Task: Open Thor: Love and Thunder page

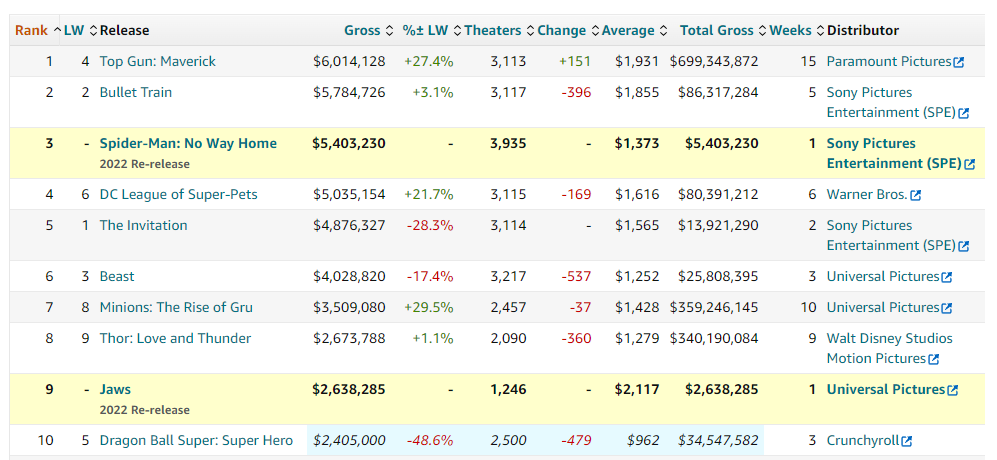Action: 175,339
